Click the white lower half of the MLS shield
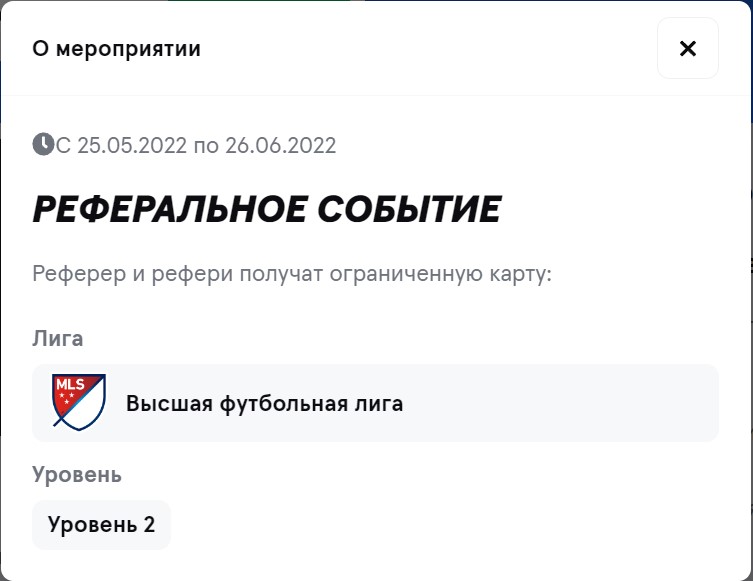The image size is (753, 581). tap(84, 412)
